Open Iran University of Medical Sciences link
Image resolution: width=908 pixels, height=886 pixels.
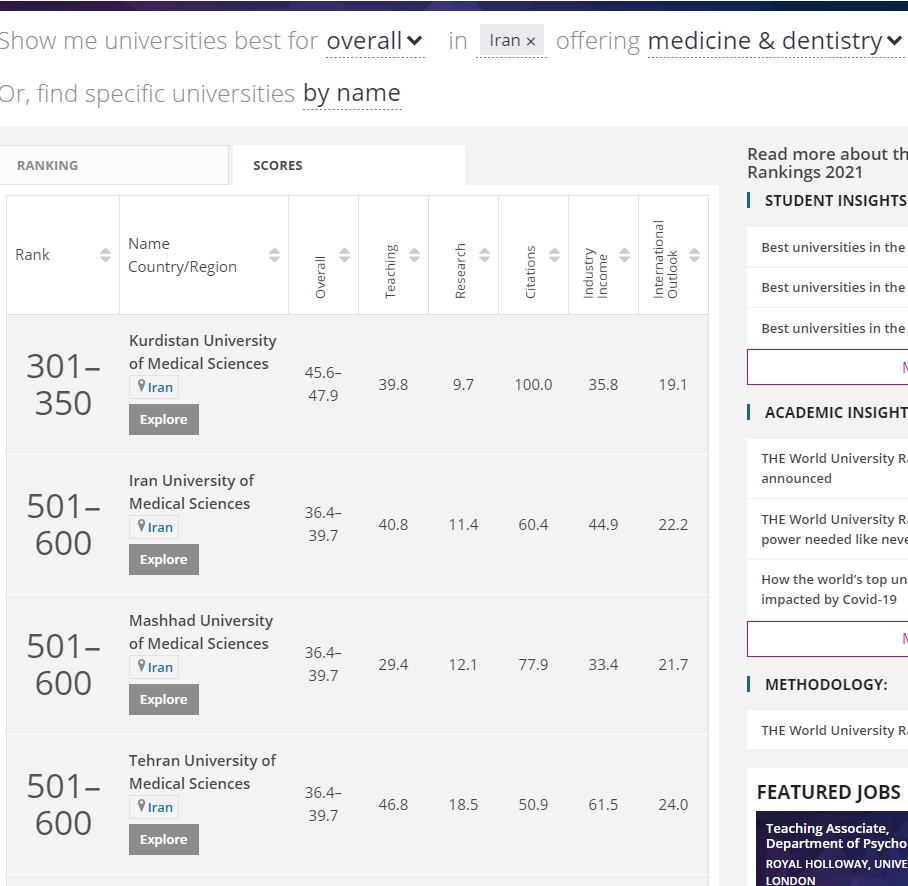pyautogui.click(x=191, y=492)
